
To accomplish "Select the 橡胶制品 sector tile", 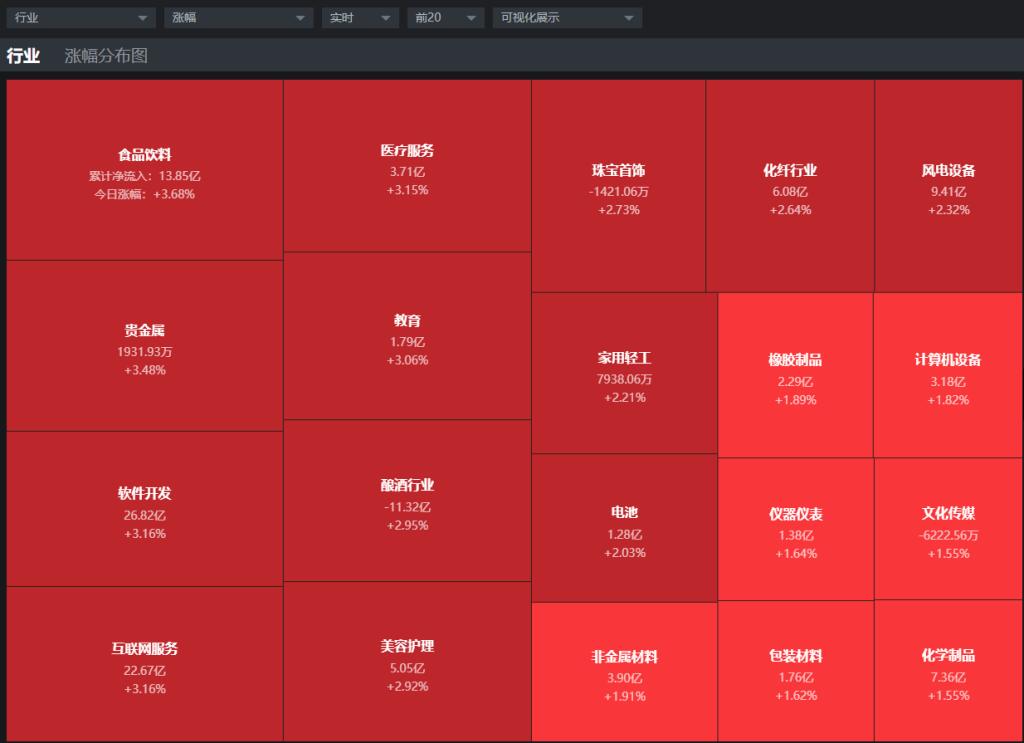I will coord(795,375).
